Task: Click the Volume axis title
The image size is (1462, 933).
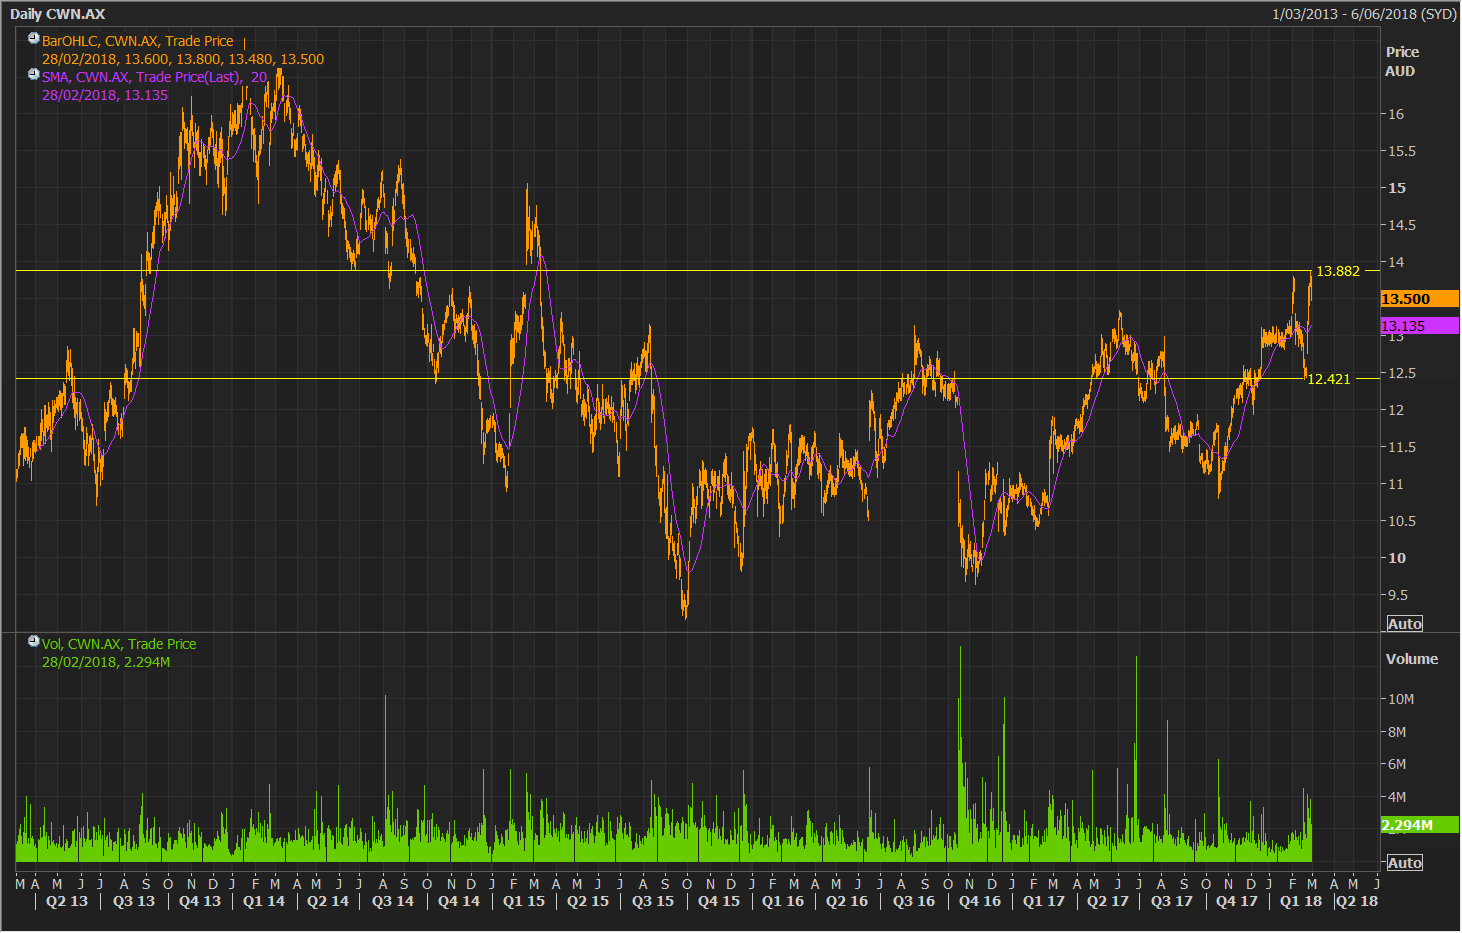Action: (x=1411, y=659)
